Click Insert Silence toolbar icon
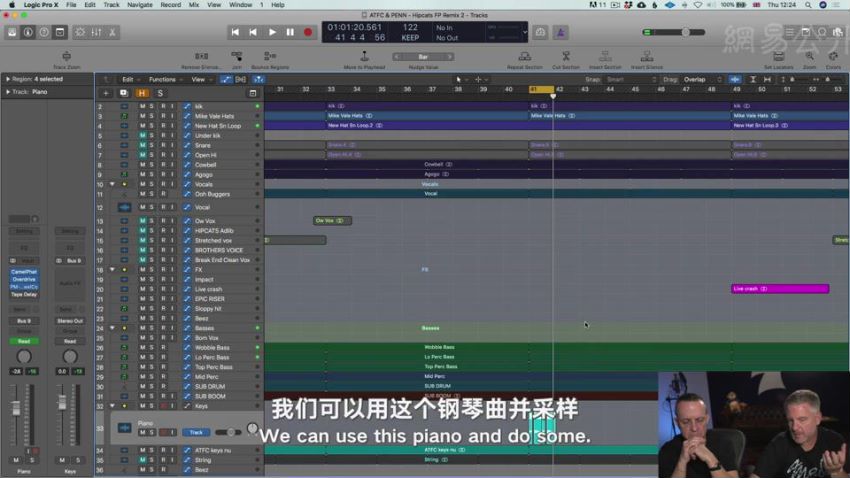 (647, 56)
